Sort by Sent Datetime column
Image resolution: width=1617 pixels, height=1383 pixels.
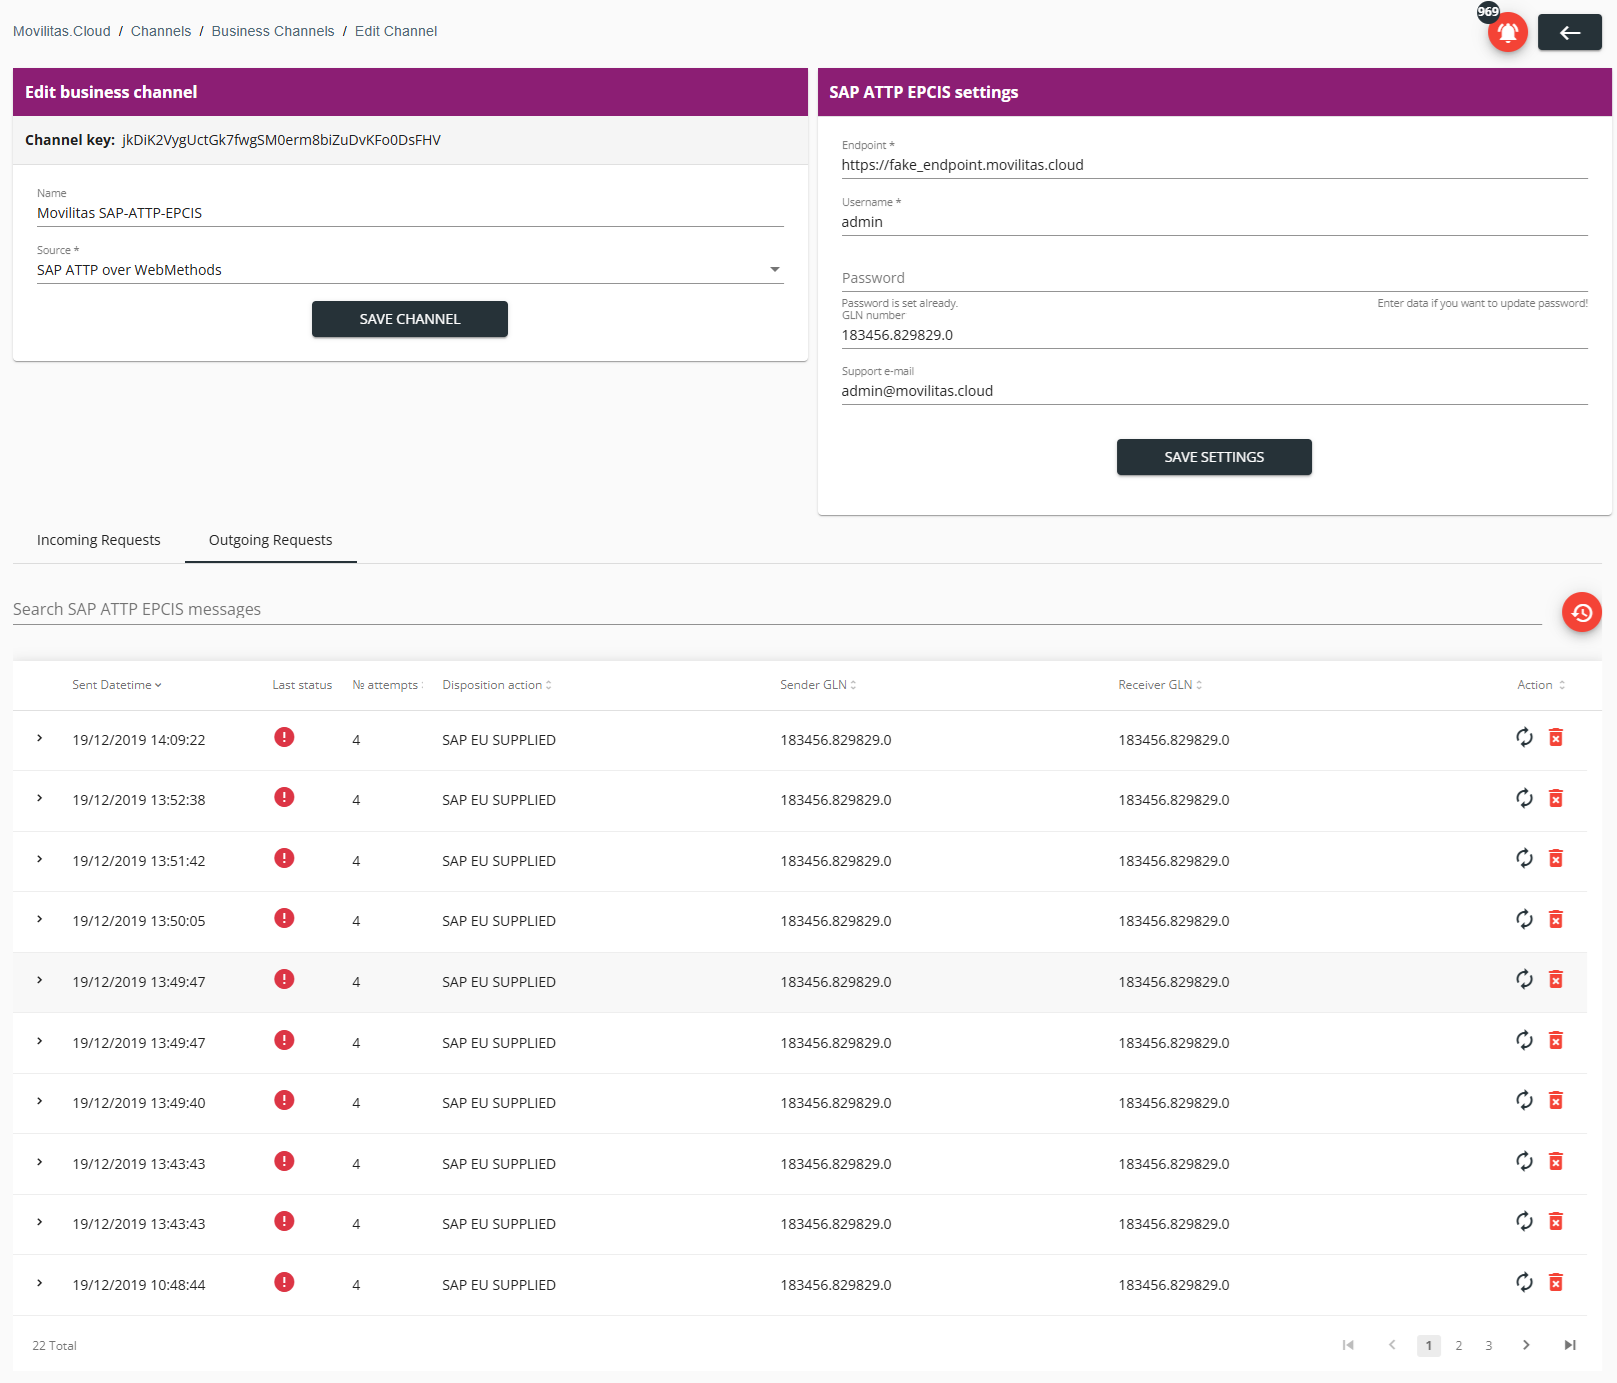pyautogui.click(x=117, y=685)
